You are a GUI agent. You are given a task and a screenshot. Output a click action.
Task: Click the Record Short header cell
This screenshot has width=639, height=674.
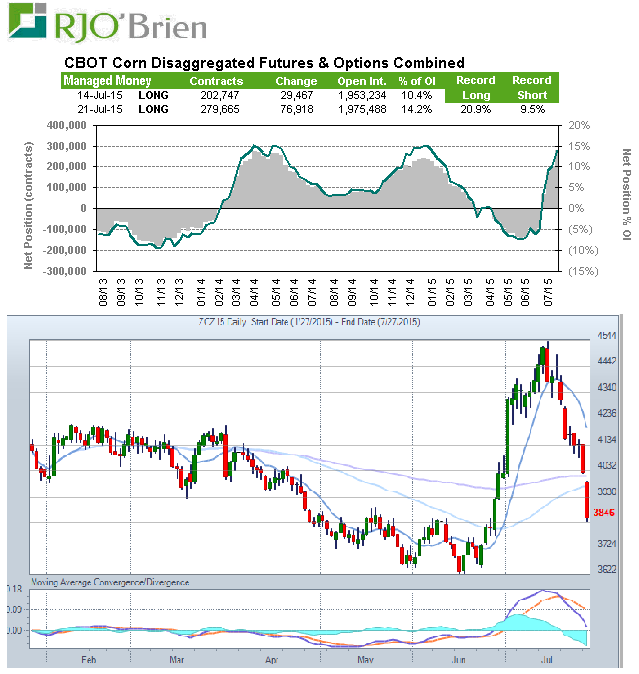[531, 87]
